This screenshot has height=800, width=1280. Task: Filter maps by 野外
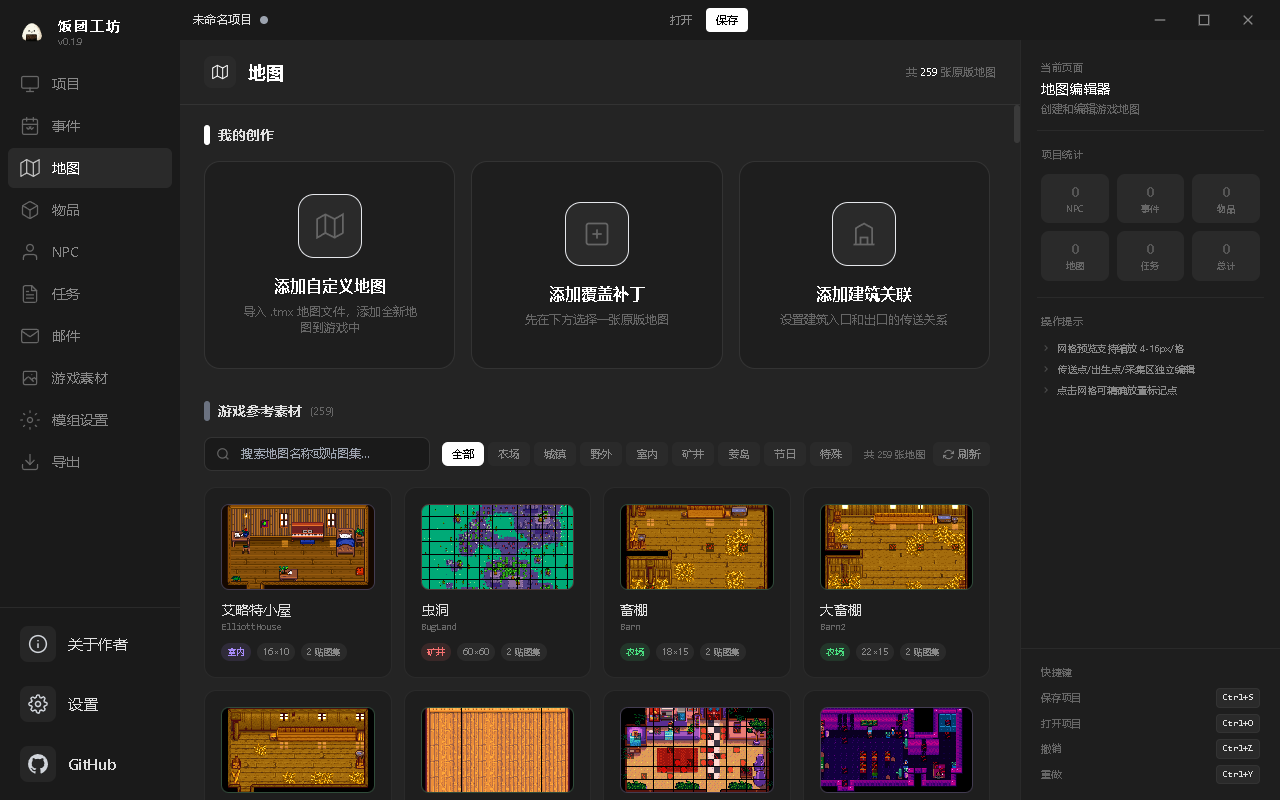601,454
